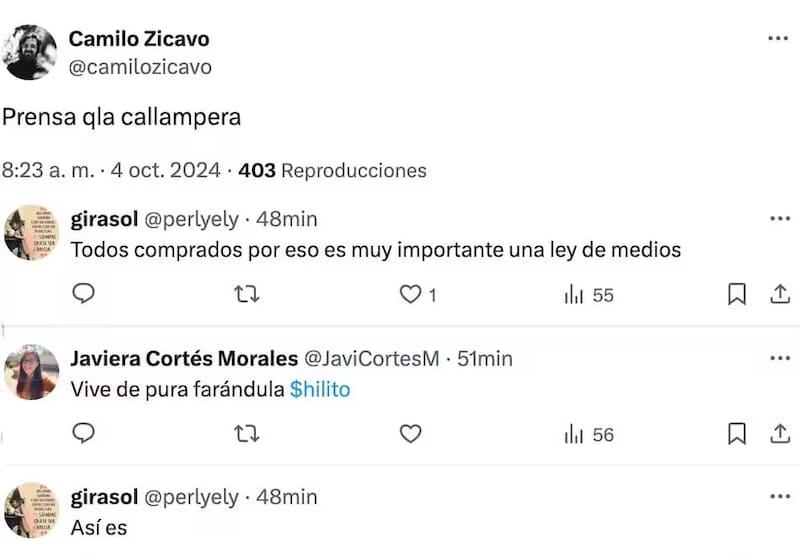The image size is (800, 560).
Task: Like girasol's comment with 1 like
Action: tap(410, 295)
